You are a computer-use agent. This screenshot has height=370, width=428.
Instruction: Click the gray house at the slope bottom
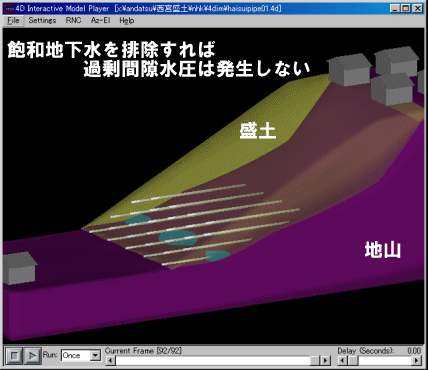tap(19, 268)
